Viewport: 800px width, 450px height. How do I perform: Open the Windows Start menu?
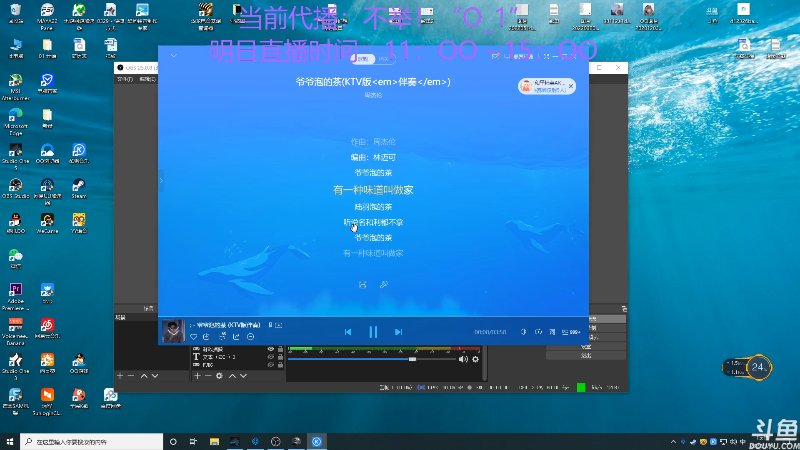pos(10,441)
